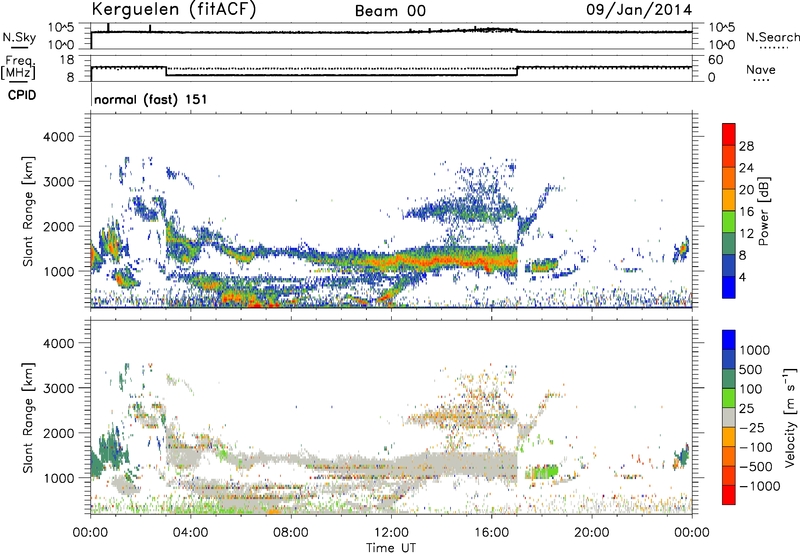Click the left '10^5' N.Sky axis value
The image size is (800, 554).
(61, 28)
